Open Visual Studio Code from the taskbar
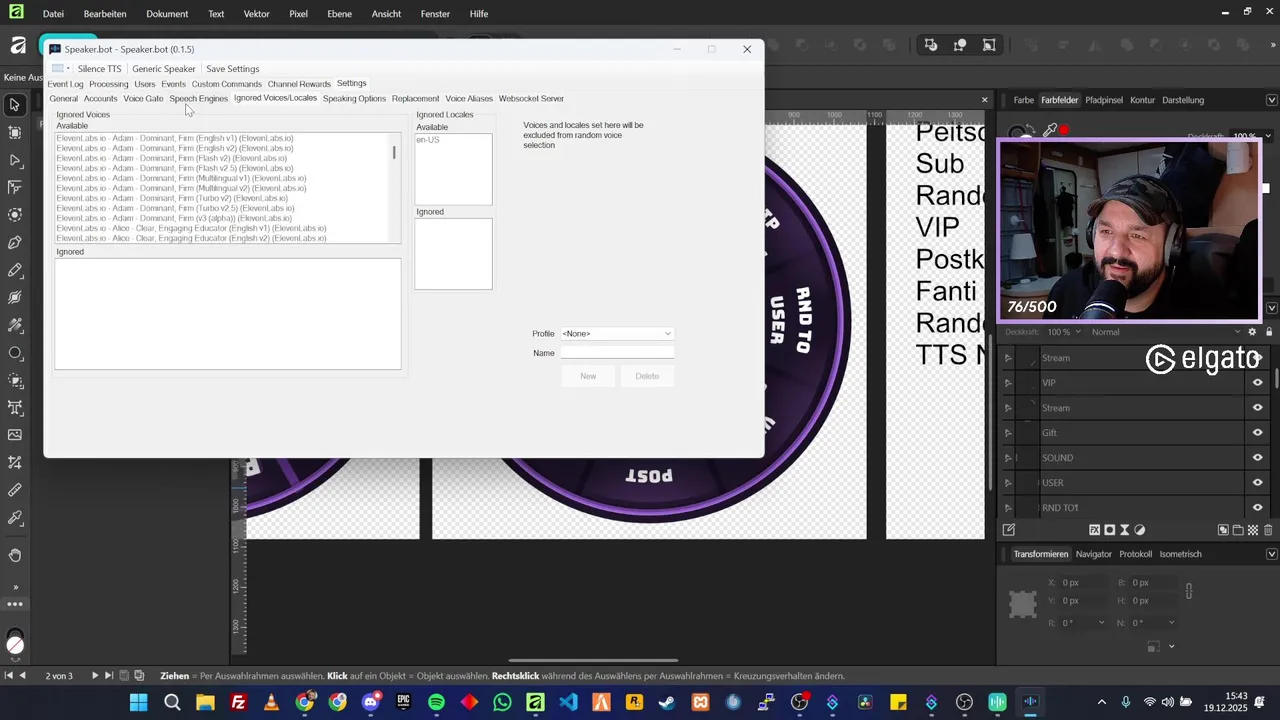 click(568, 702)
